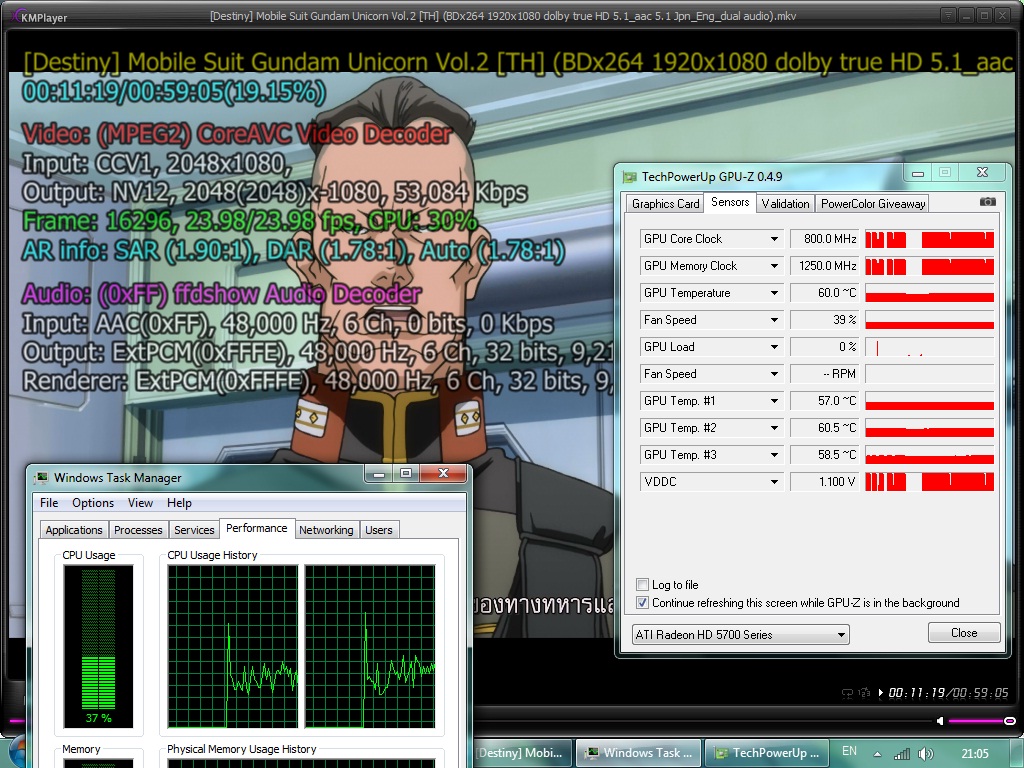Open the Users tab in Task Manager
The height and width of the screenshot is (768, 1024).
(x=379, y=530)
